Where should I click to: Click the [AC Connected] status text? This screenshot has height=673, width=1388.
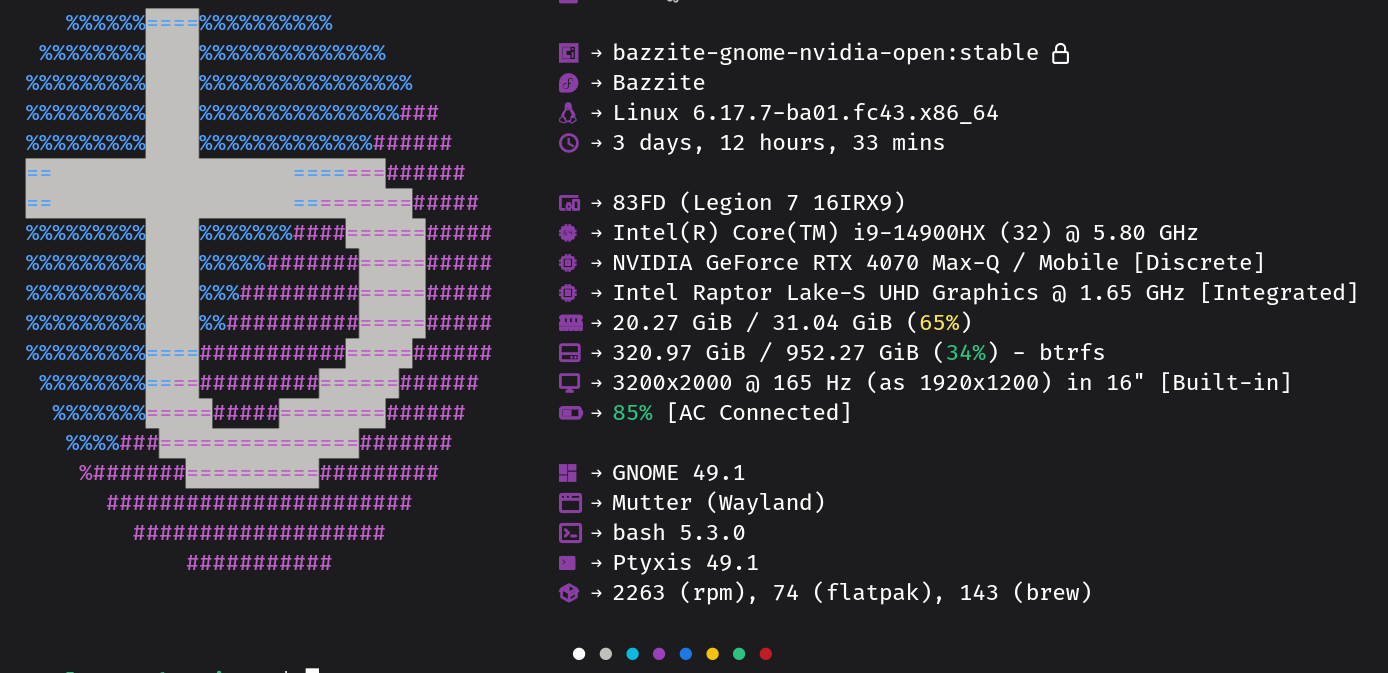(759, 413)
